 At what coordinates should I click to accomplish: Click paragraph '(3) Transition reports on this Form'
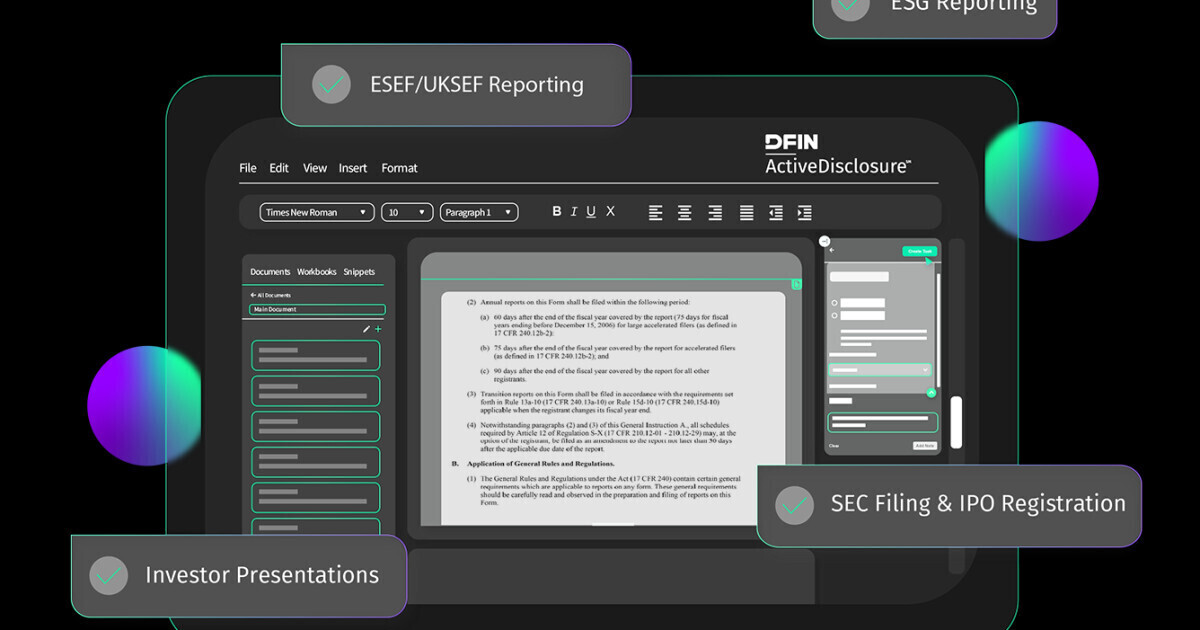click(x=601, y=402)
